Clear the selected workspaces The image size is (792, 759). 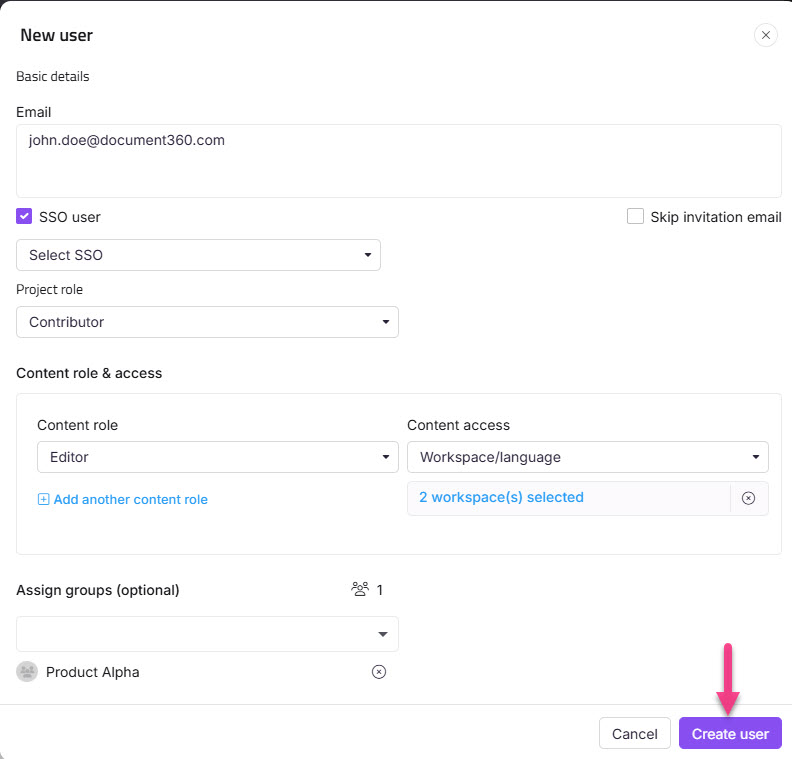coord(749,498)
